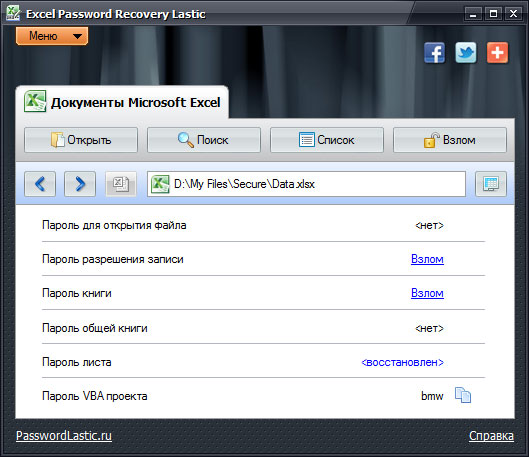This screenshot has width=529, height=457.
Task: Click the Twitter bird icon
Action: click(x=466, y=53)
